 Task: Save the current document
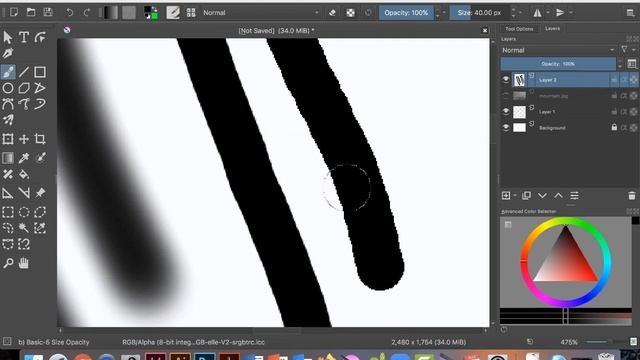pos(48,12)
